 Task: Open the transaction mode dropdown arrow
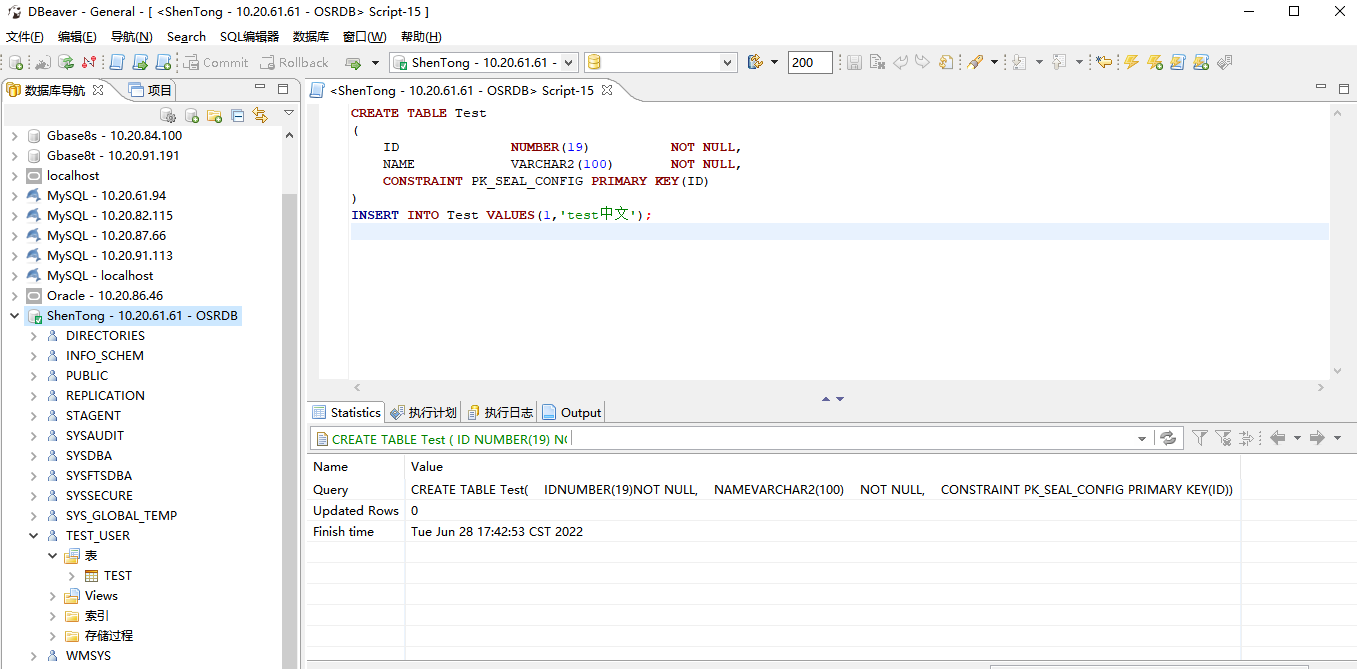376,62
